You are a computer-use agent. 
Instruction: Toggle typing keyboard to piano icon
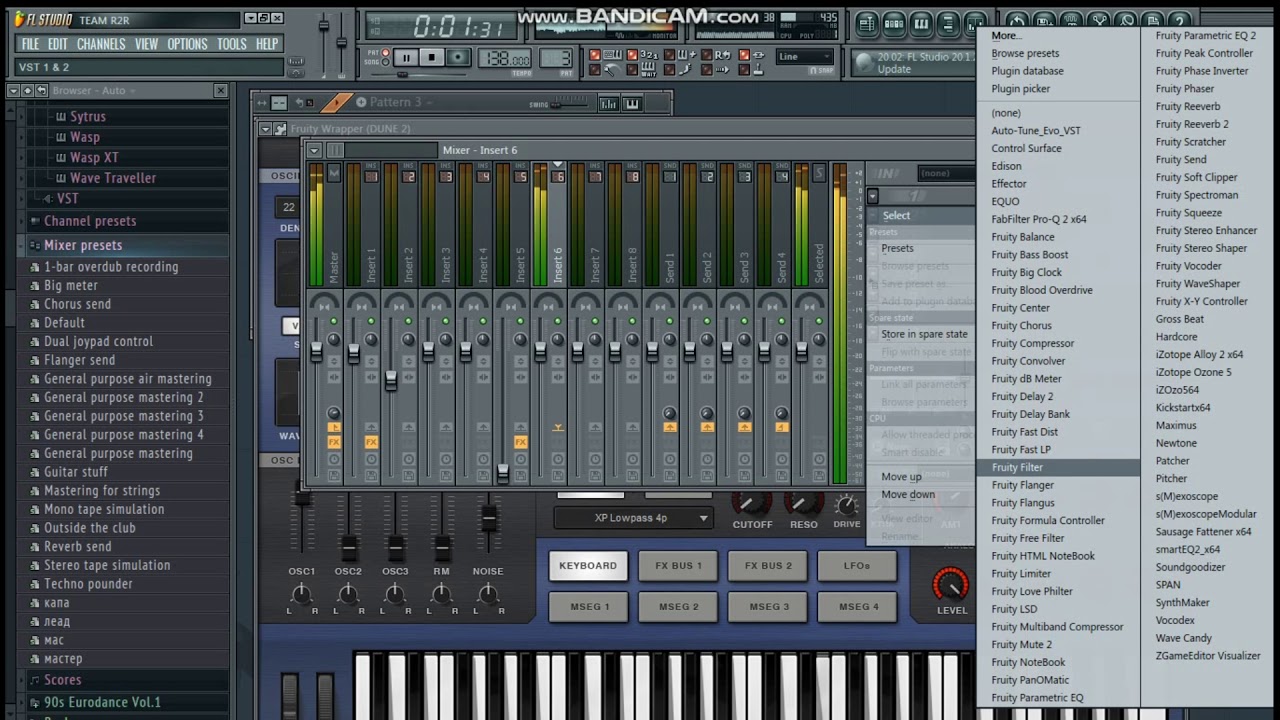(x=612, y=54)
